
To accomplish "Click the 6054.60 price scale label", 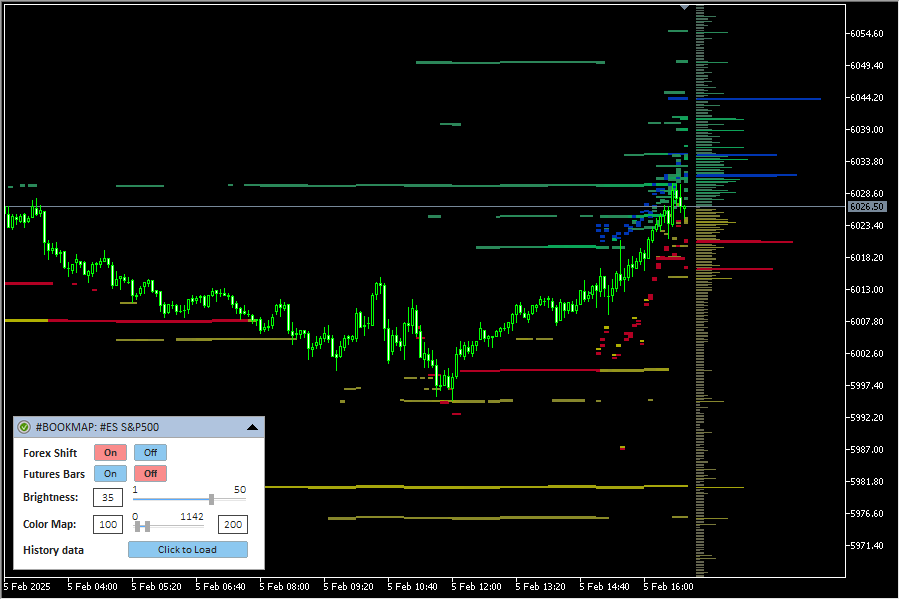I will click(866, 33).
